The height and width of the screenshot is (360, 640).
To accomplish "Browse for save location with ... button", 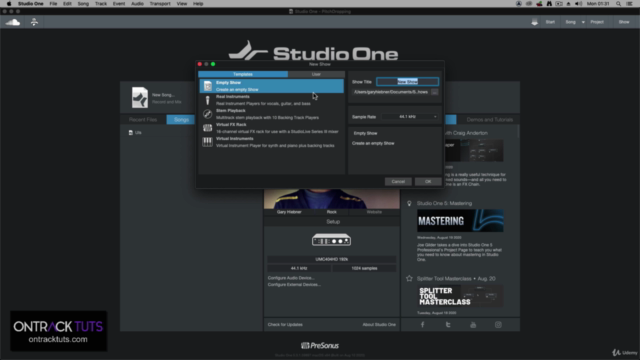I will [x=435, y=92].
